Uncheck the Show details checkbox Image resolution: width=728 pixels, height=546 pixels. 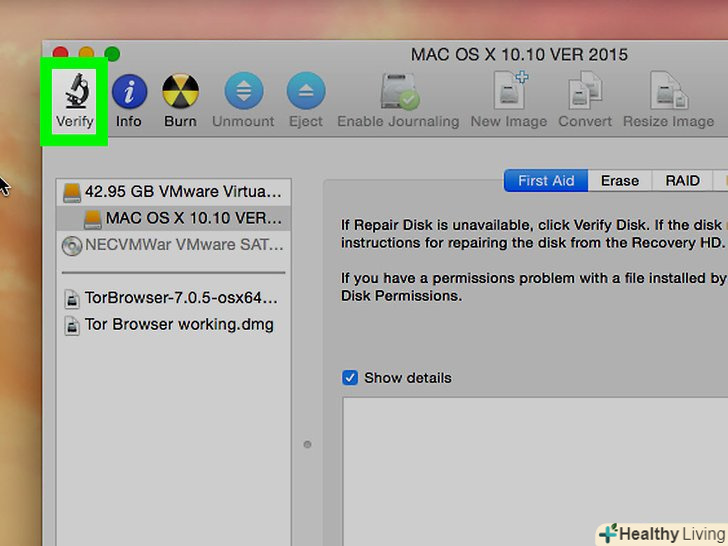point(350,378)
